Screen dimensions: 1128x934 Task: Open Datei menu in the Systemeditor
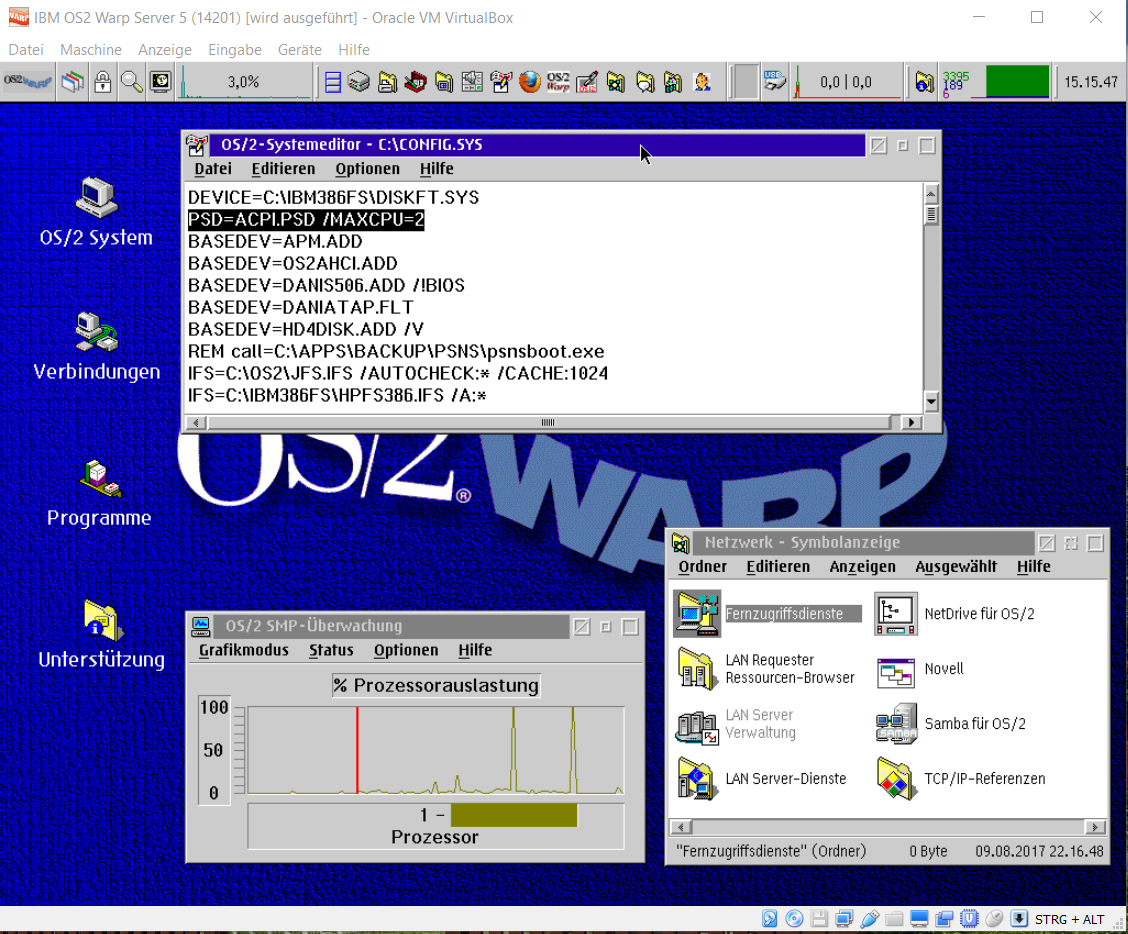pos(213,168)
